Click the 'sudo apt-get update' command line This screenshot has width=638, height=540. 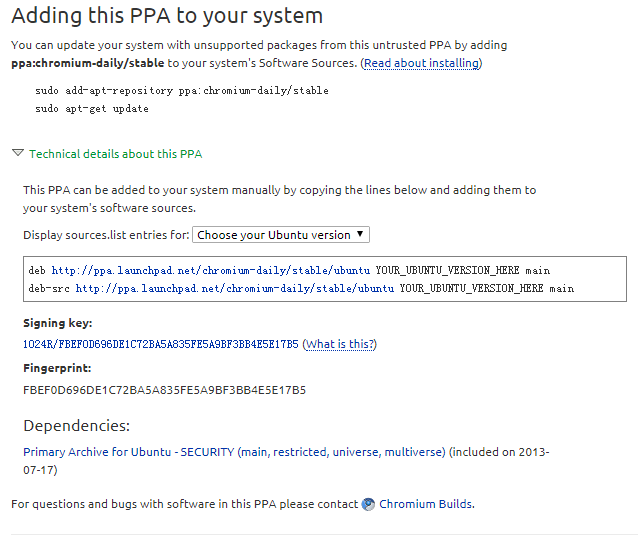pos(91,109)
